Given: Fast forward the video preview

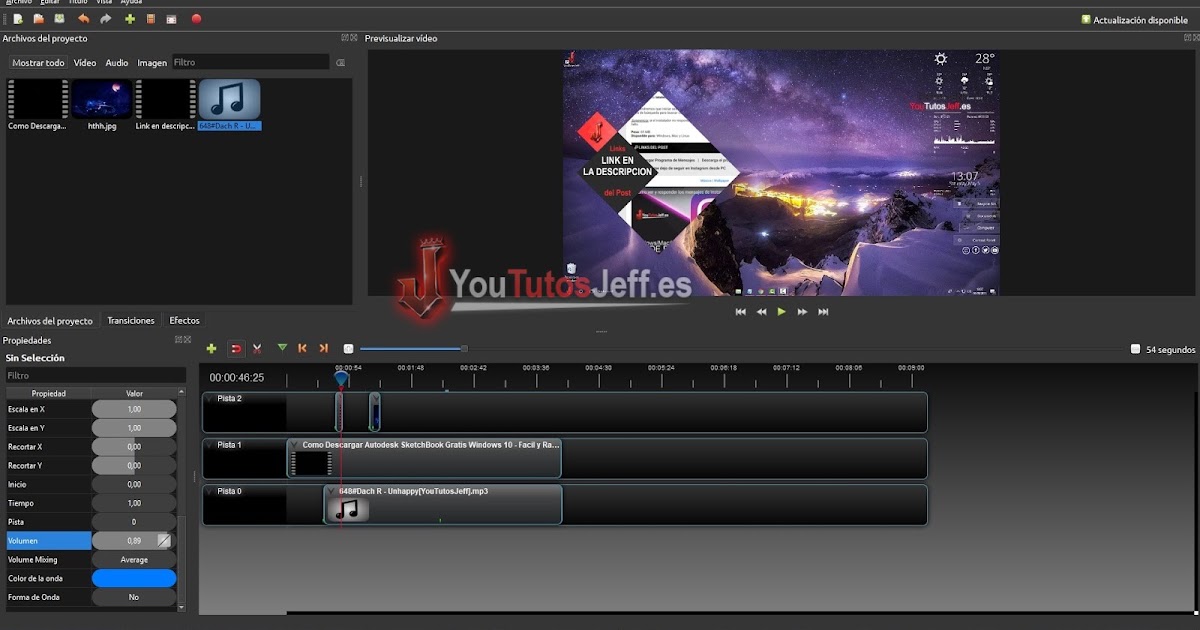Looking at the screenshot, I should pos(803,312).
